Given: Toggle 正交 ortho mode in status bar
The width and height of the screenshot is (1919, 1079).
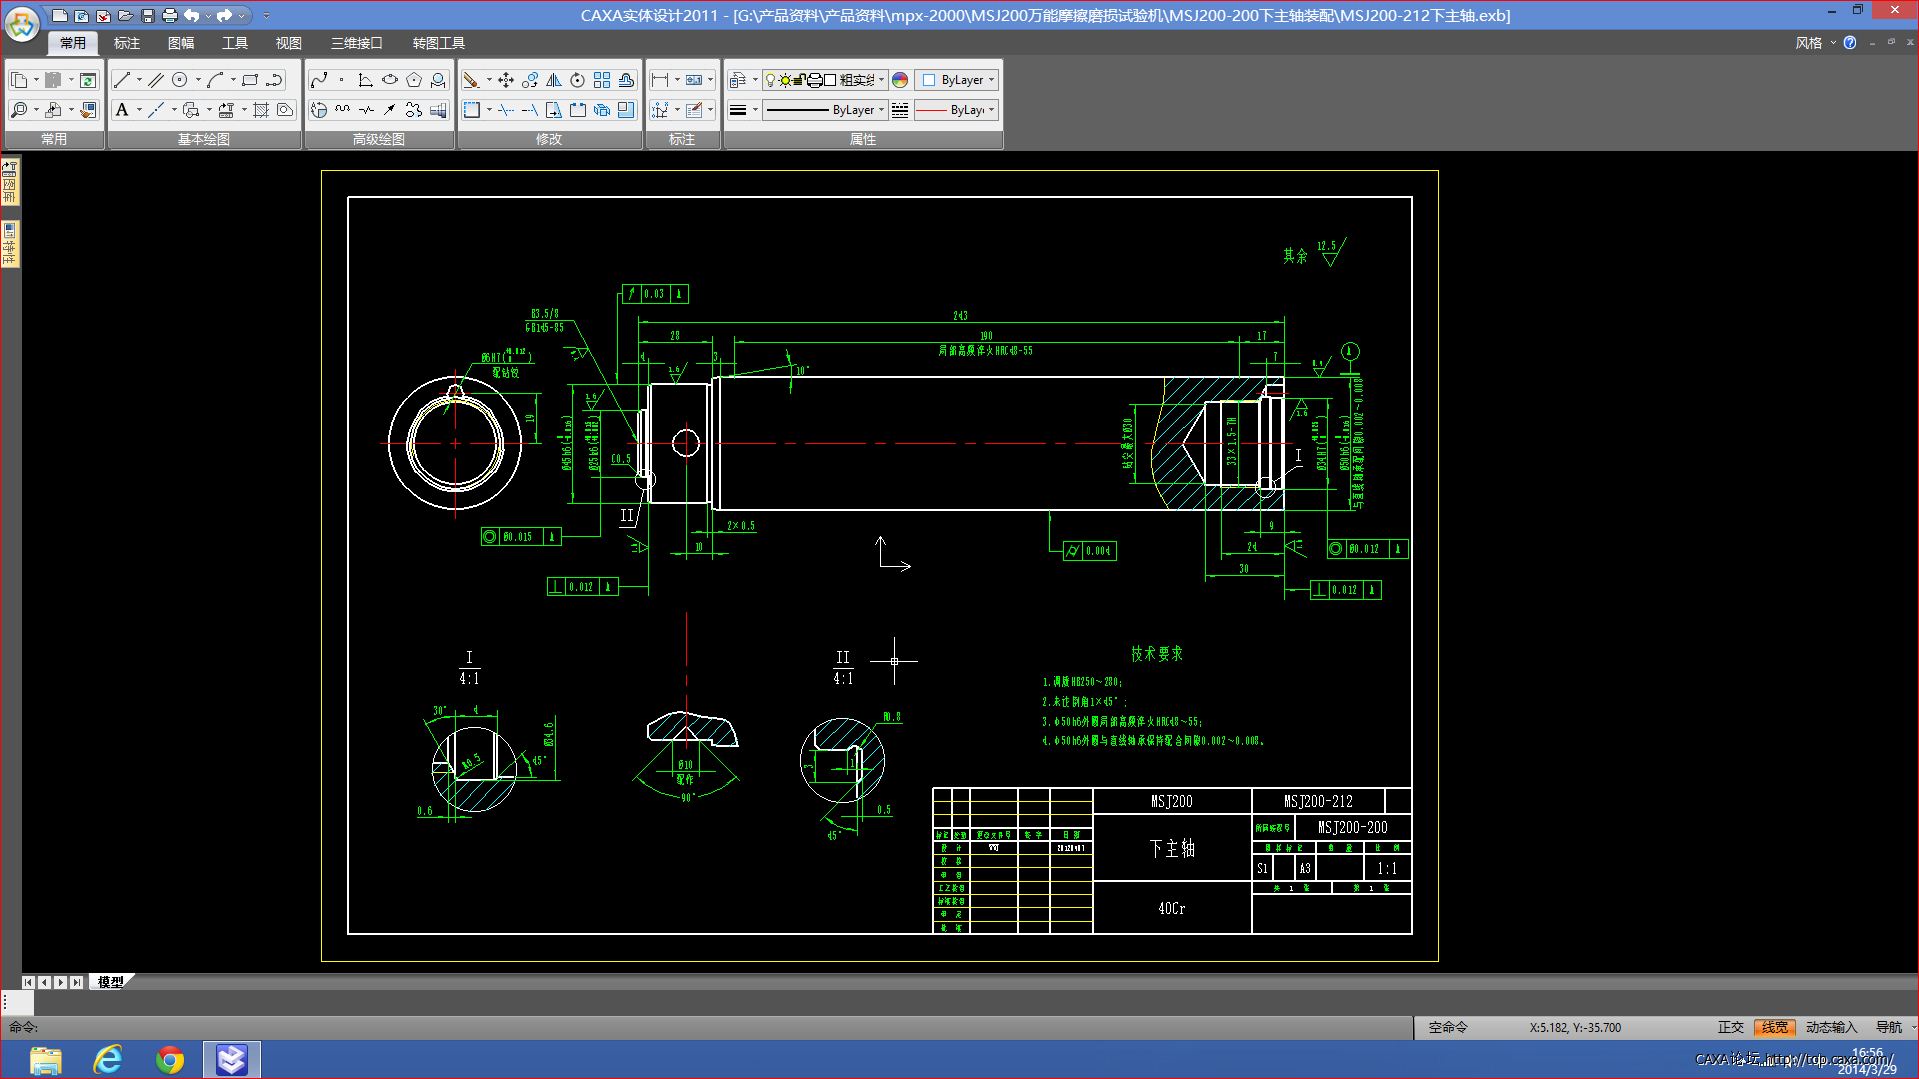Looking at the screenshot, I should click(x=1730, y=1027).
